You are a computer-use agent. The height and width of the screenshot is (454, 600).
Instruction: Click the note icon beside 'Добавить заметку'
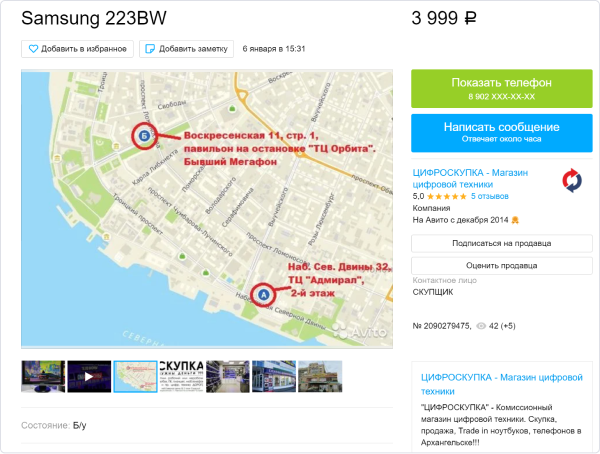149,48
